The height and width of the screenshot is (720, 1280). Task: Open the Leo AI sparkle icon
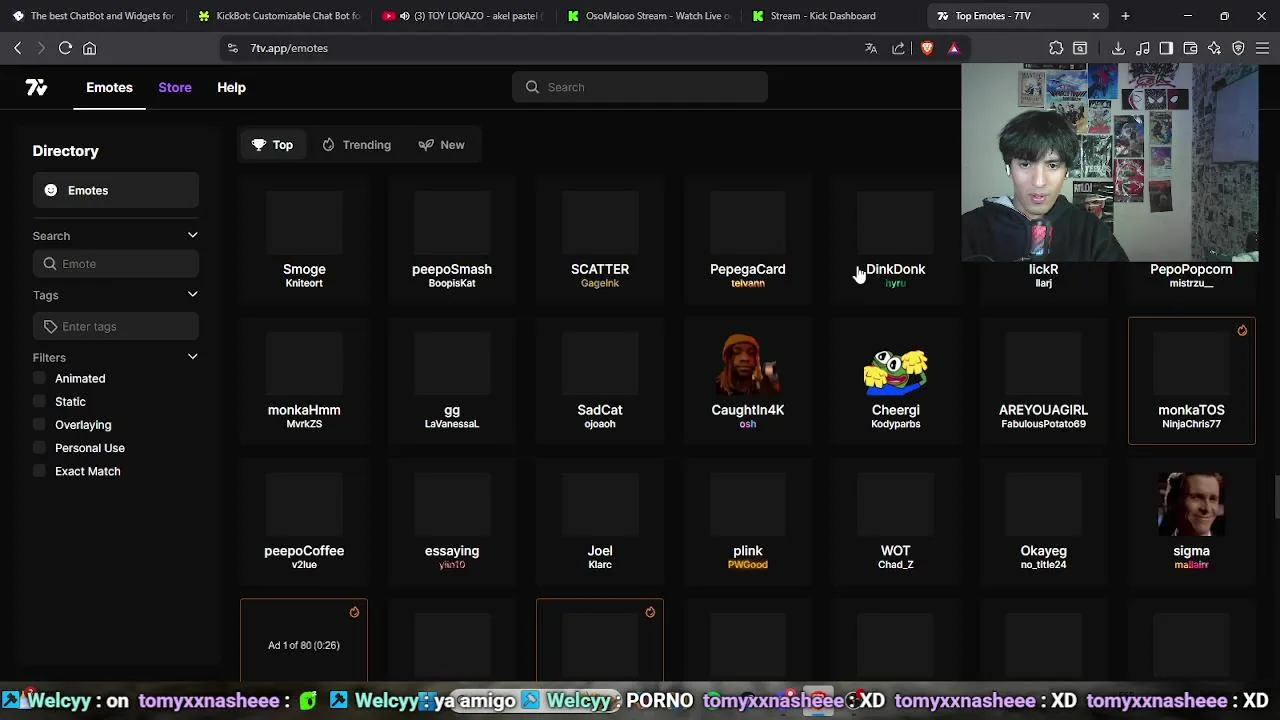click(1214, 48)
